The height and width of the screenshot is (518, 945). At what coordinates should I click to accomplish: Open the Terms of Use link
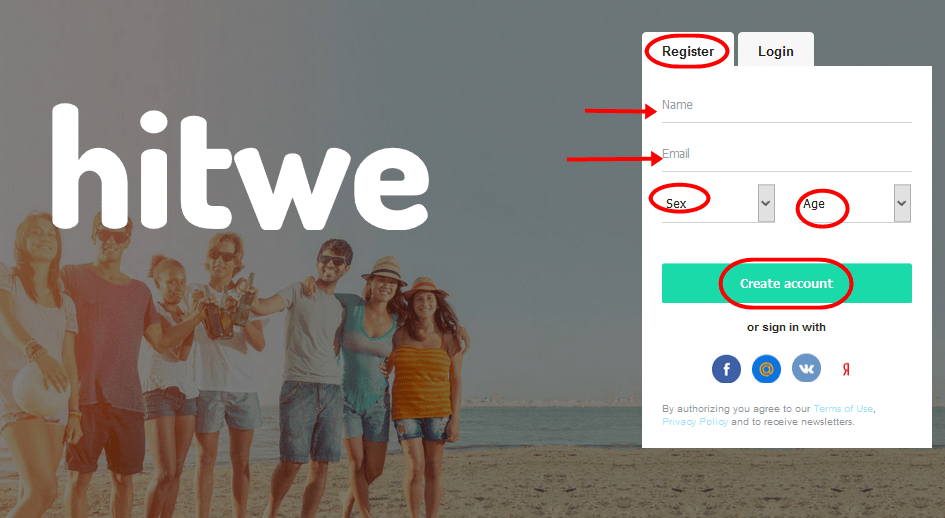click(x=843, y=408)
